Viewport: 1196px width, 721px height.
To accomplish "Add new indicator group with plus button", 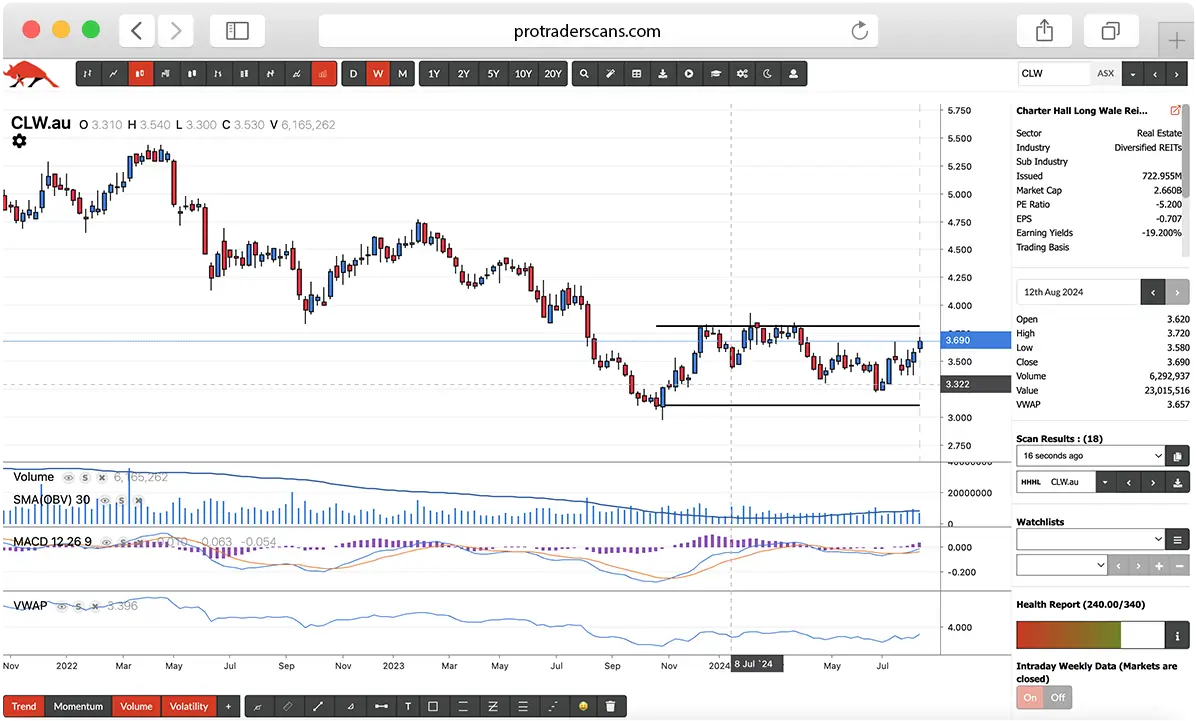I will [x=228, y=707].
